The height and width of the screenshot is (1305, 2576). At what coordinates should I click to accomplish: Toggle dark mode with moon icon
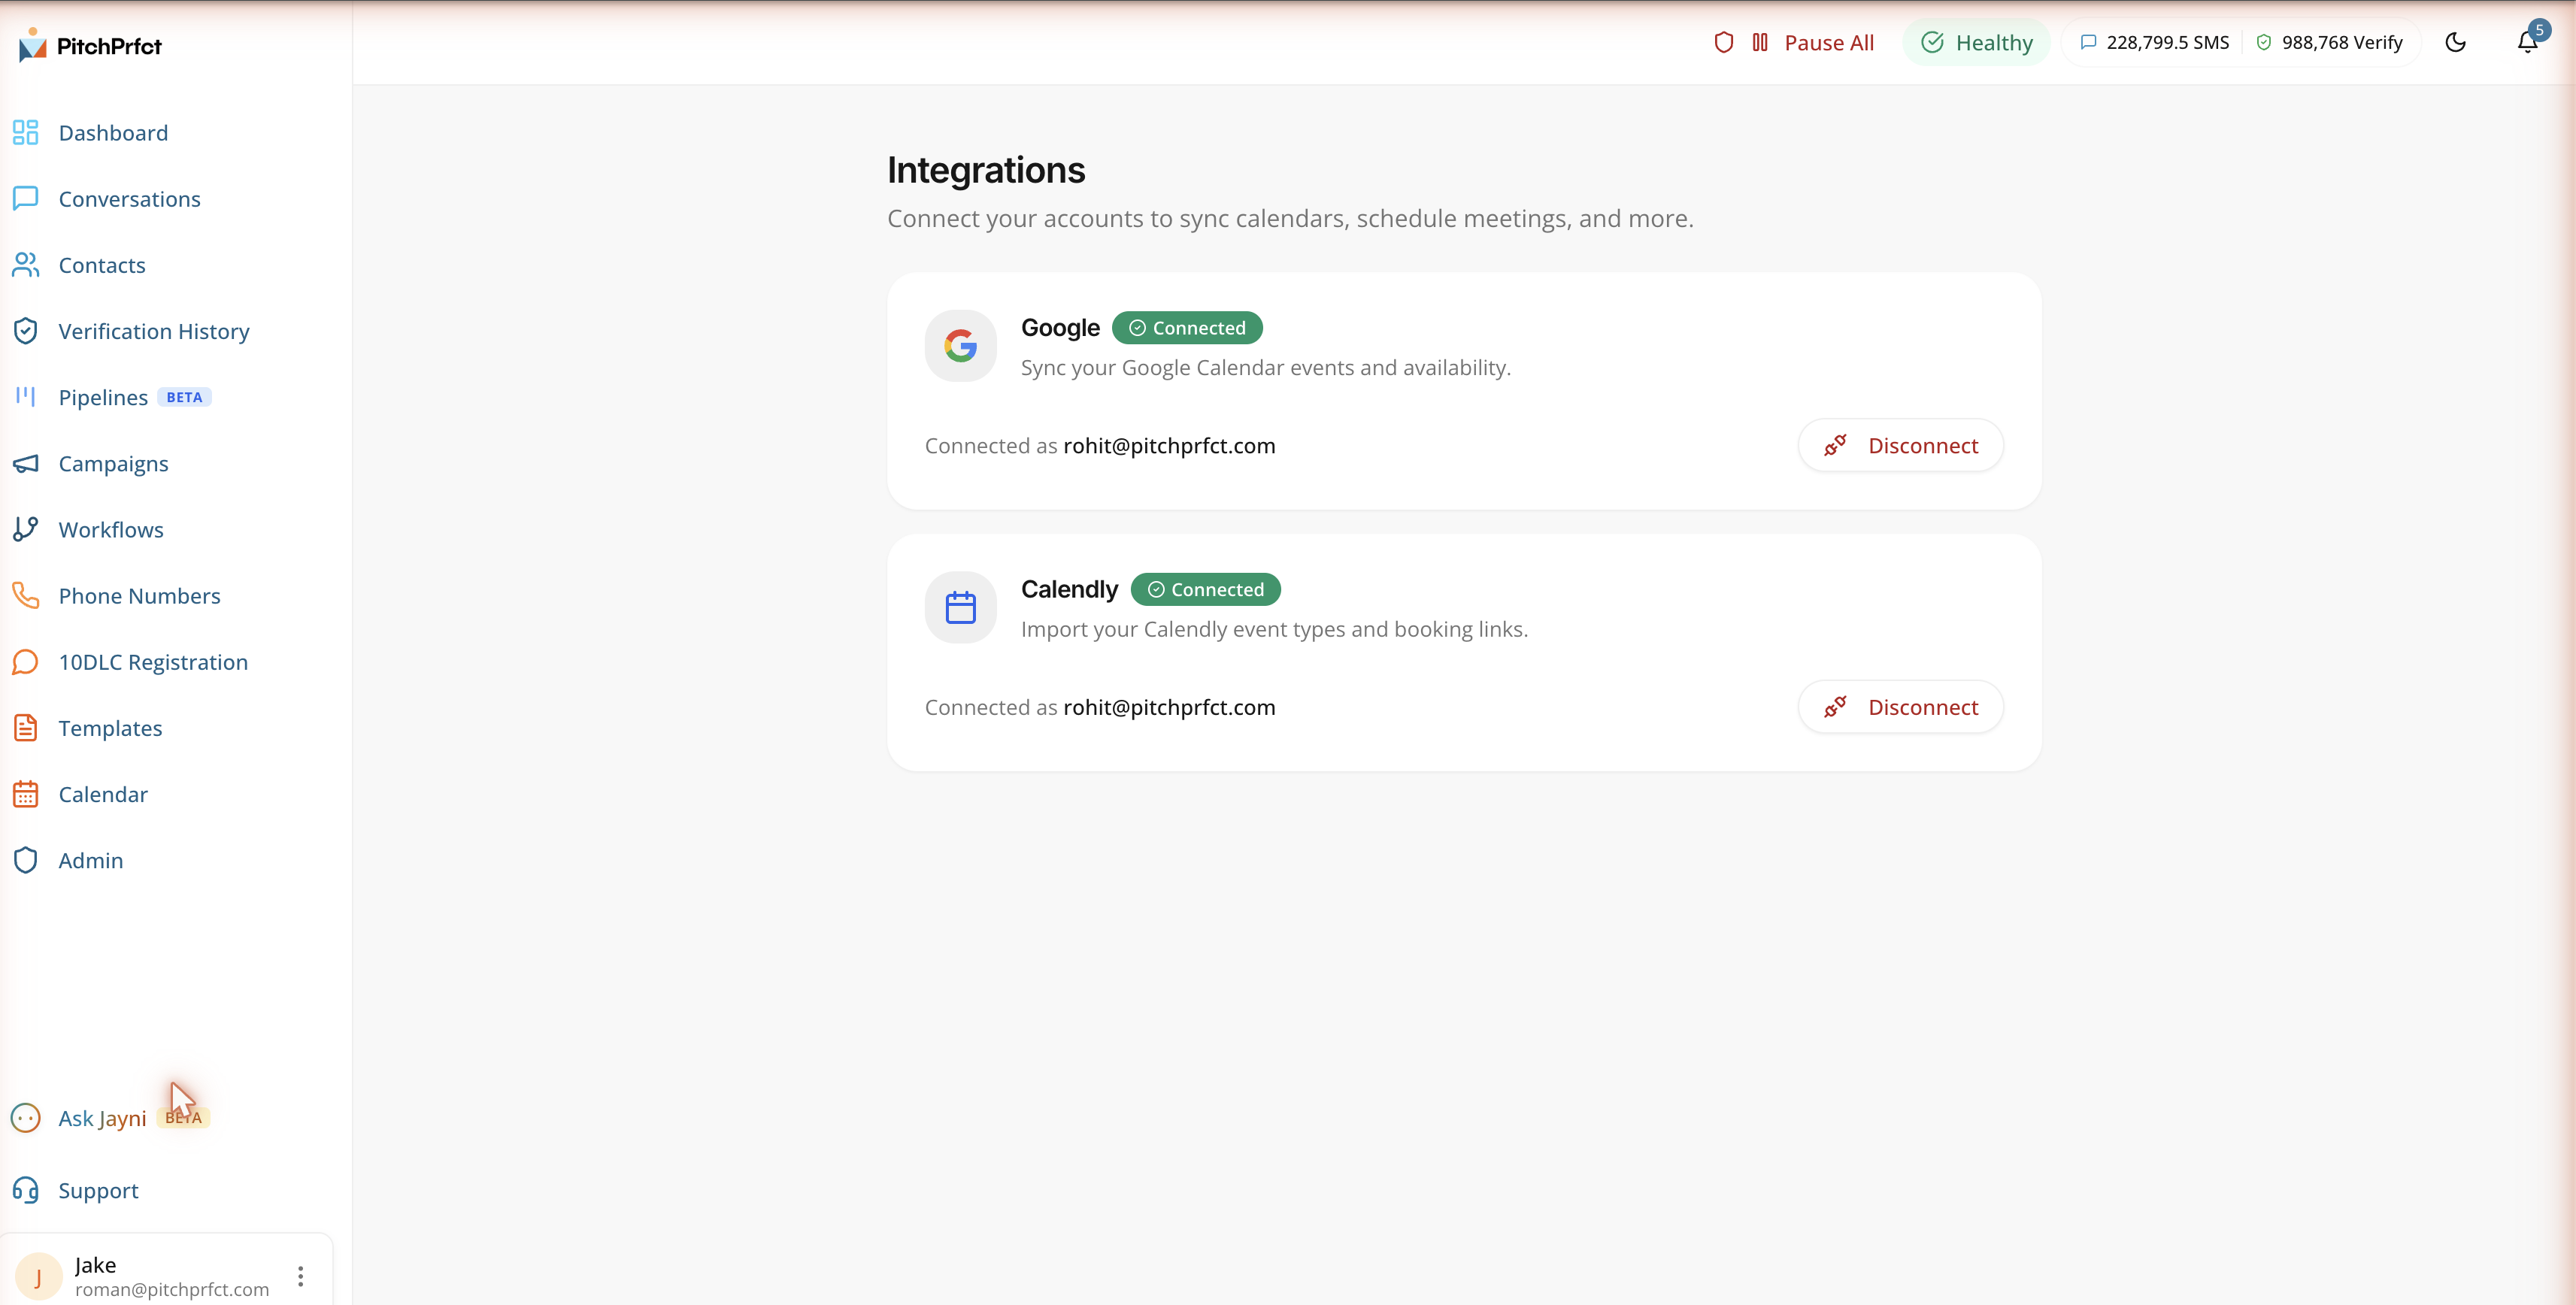click(x=2455, y=42)
